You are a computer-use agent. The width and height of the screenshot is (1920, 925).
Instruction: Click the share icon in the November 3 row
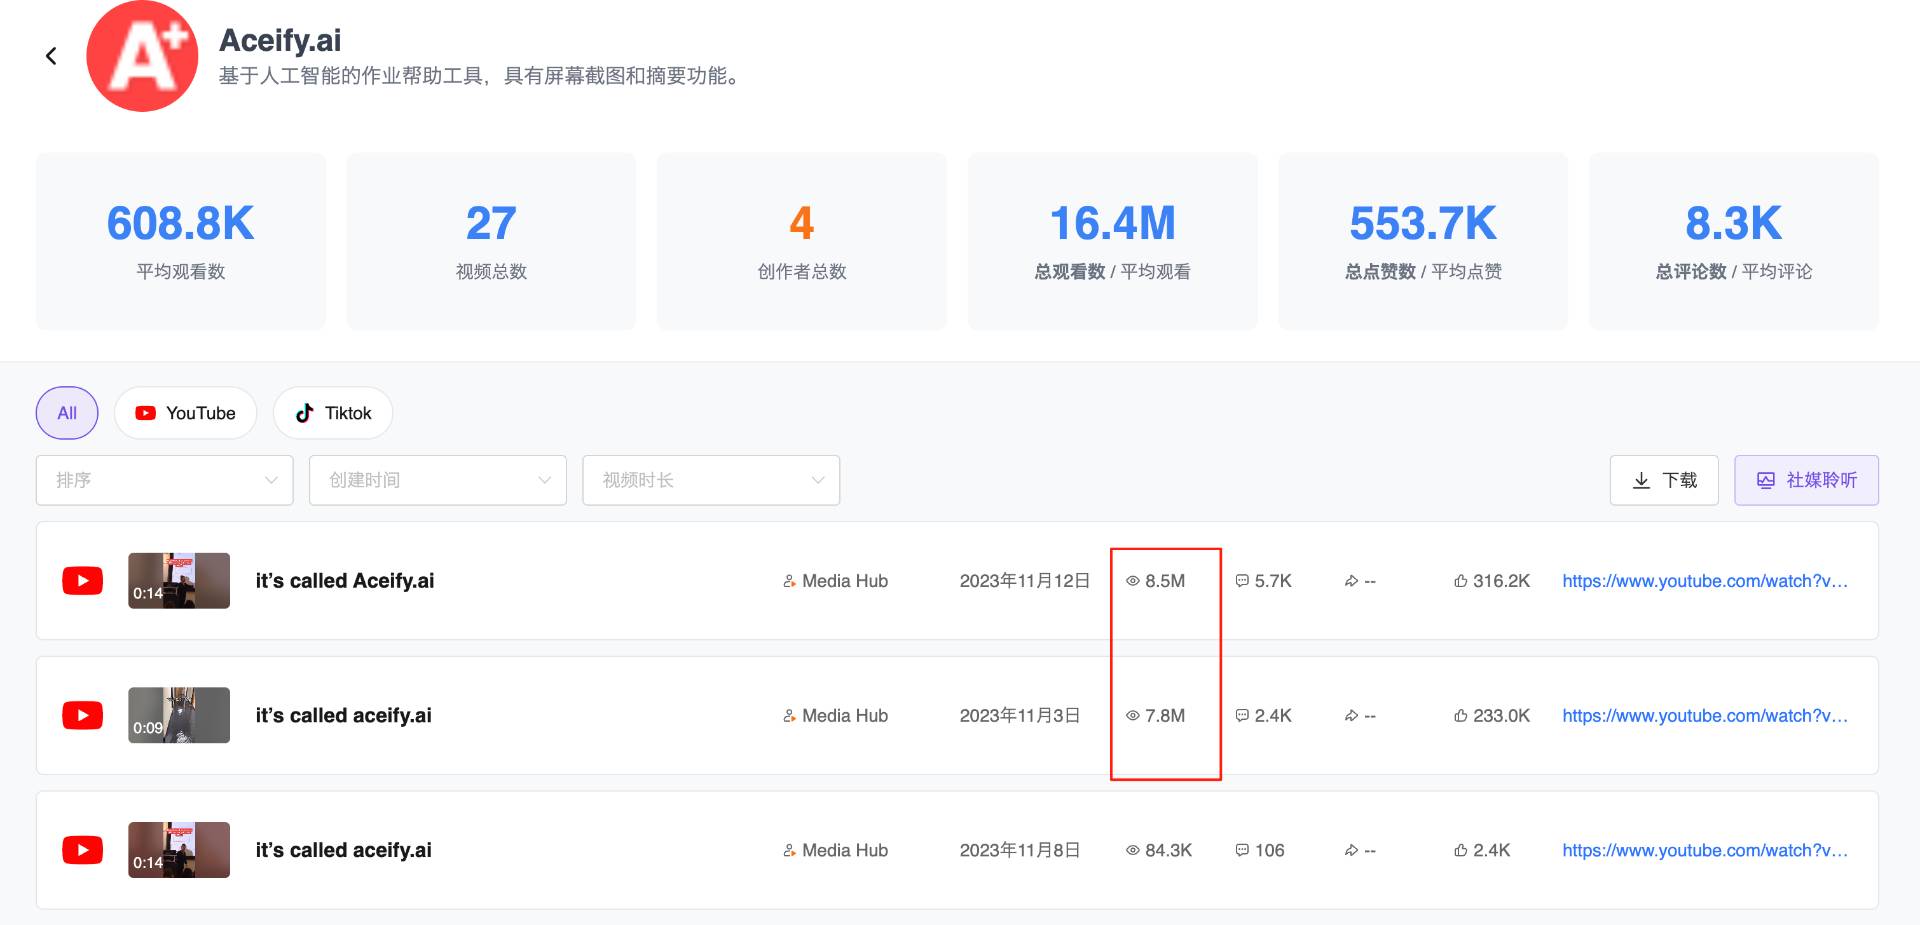(x=1351, y=716)
